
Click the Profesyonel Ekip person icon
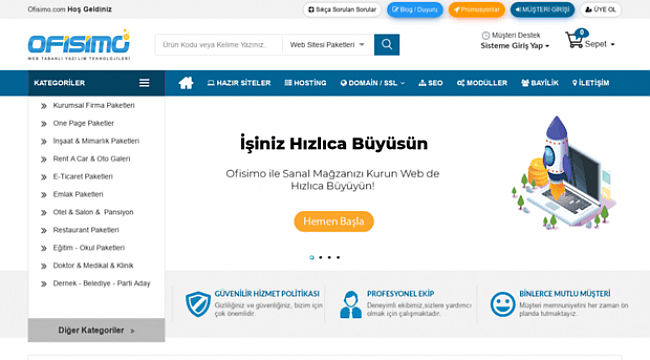351,304
